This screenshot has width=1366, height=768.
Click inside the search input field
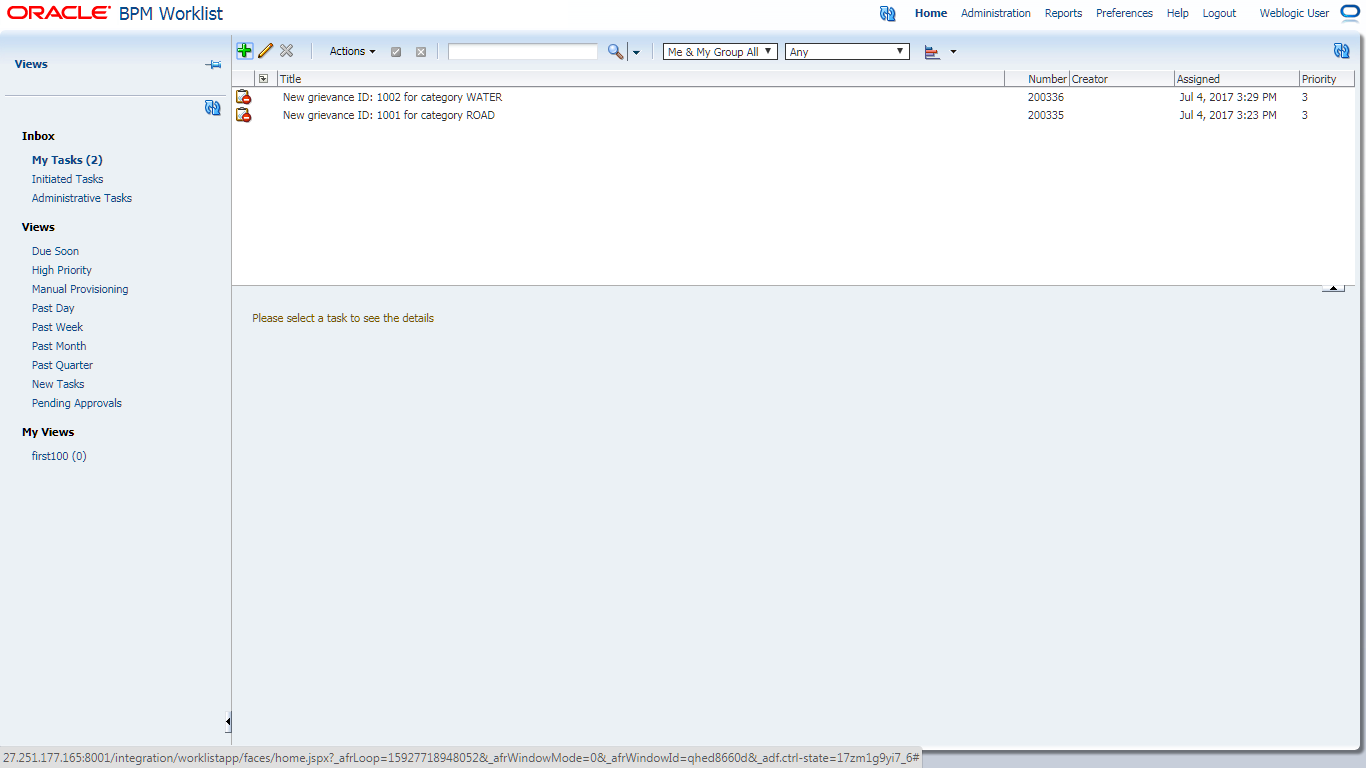pos(522,51)
